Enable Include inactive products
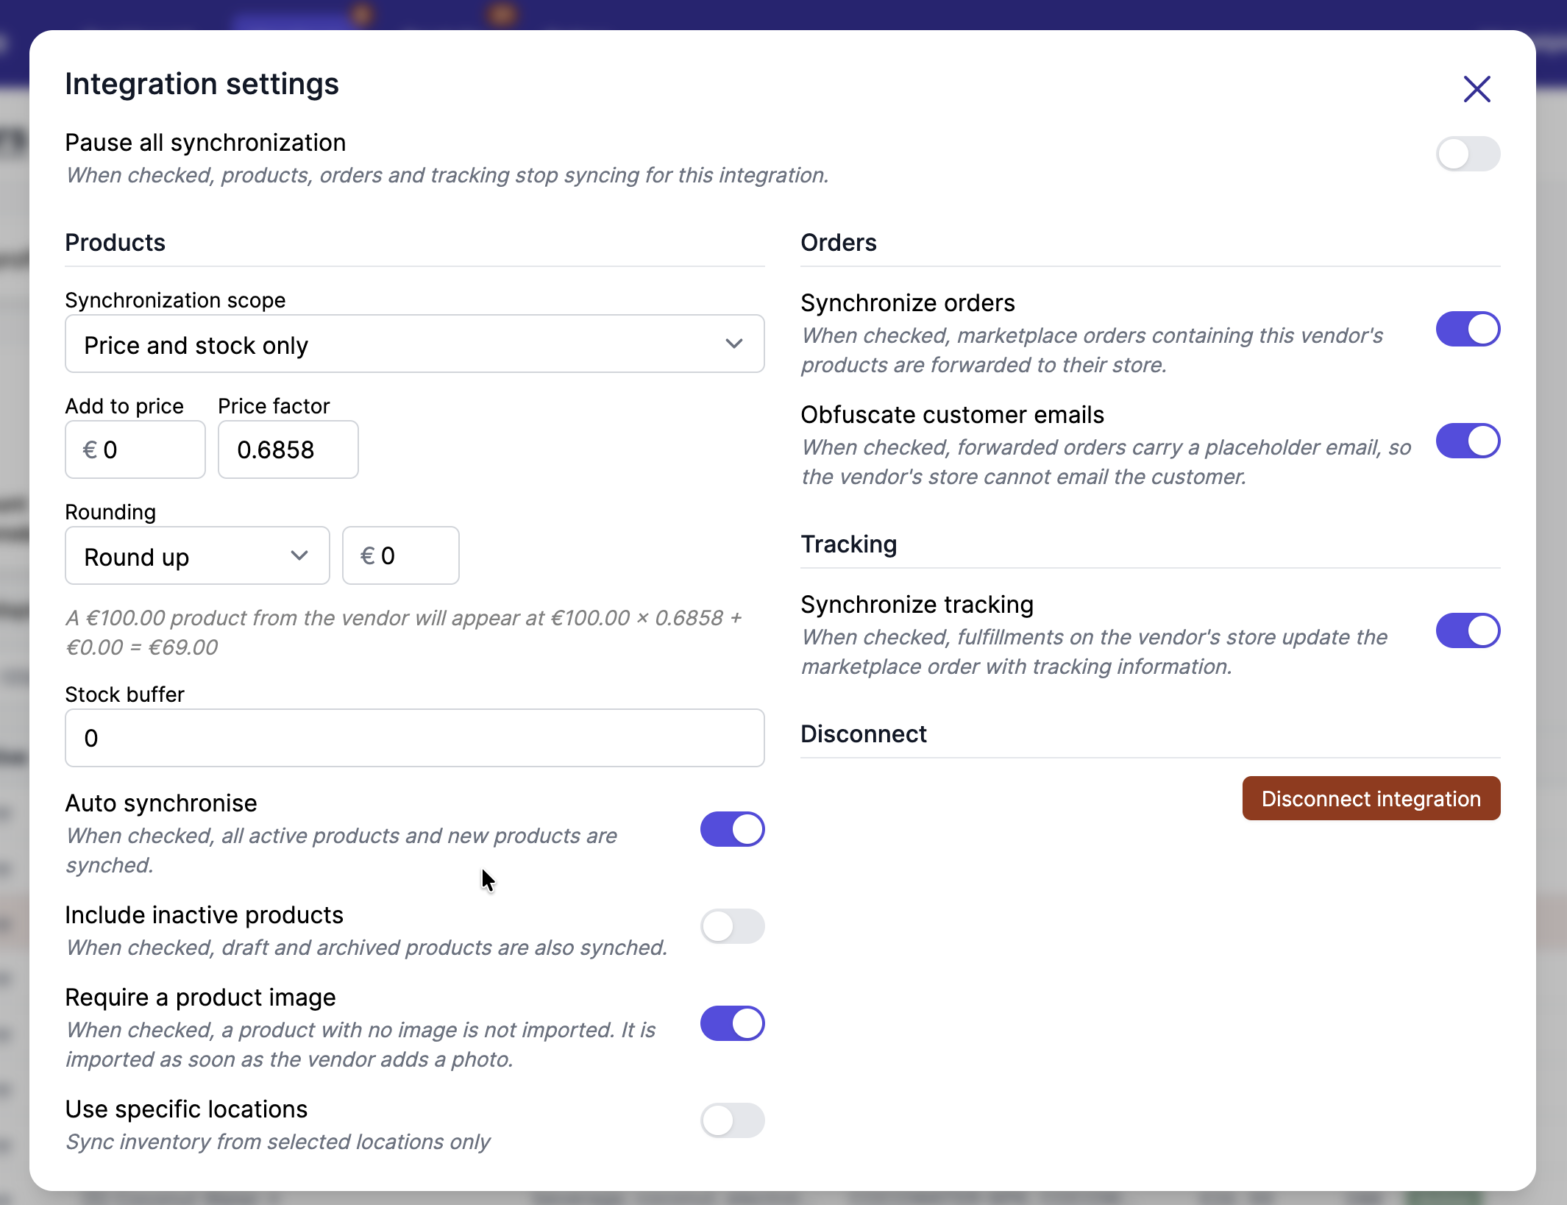The height and width of the screenshot is (1205, 1567). point(732,926)
